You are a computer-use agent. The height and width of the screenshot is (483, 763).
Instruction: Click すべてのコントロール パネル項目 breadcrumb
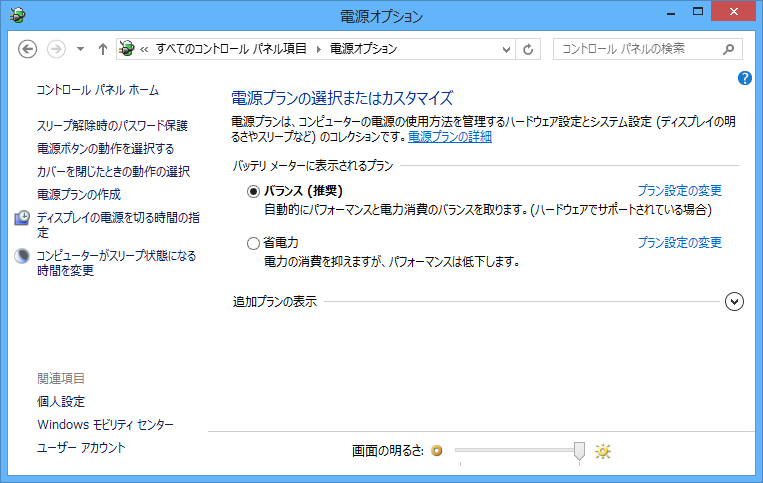coord(231,49)
